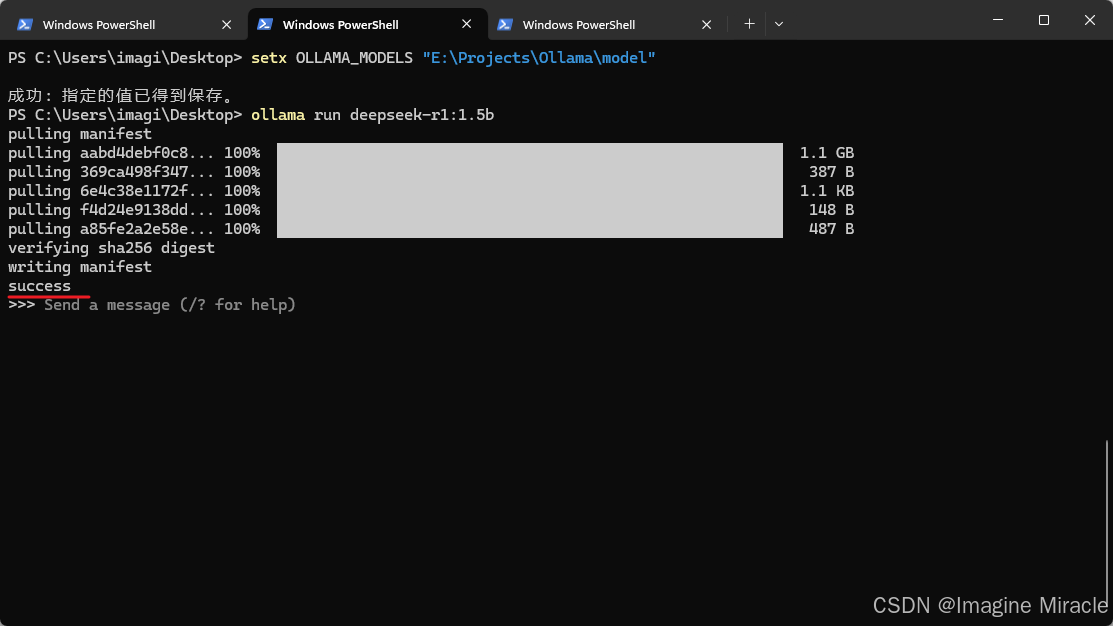This screenshot has height=626, width=1113.
Task: Click the '>>>' ollama prompt marker
Action: [21, 305]
